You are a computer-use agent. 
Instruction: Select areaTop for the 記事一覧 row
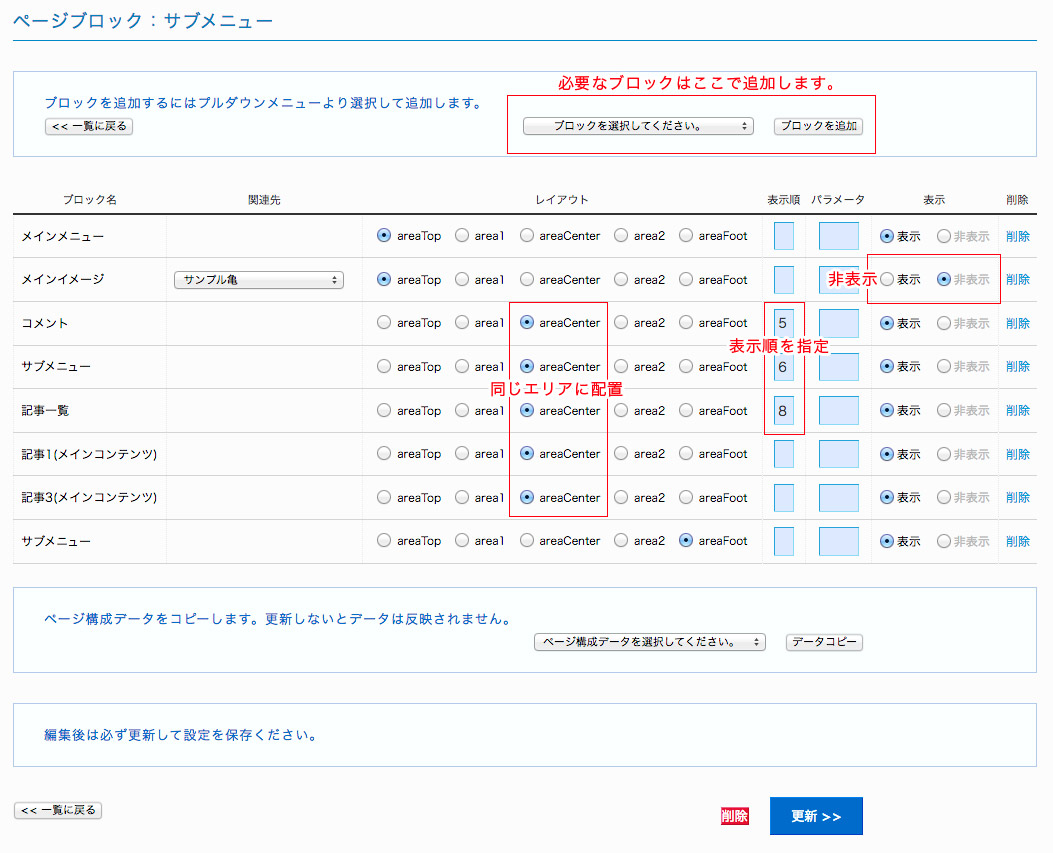(384, 410)
